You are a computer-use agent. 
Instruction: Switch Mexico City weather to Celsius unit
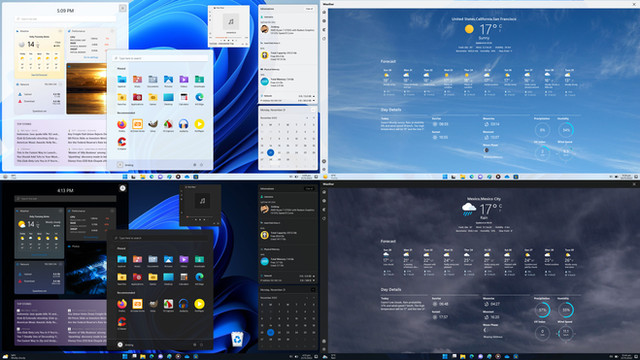click(x=500, y=205)
